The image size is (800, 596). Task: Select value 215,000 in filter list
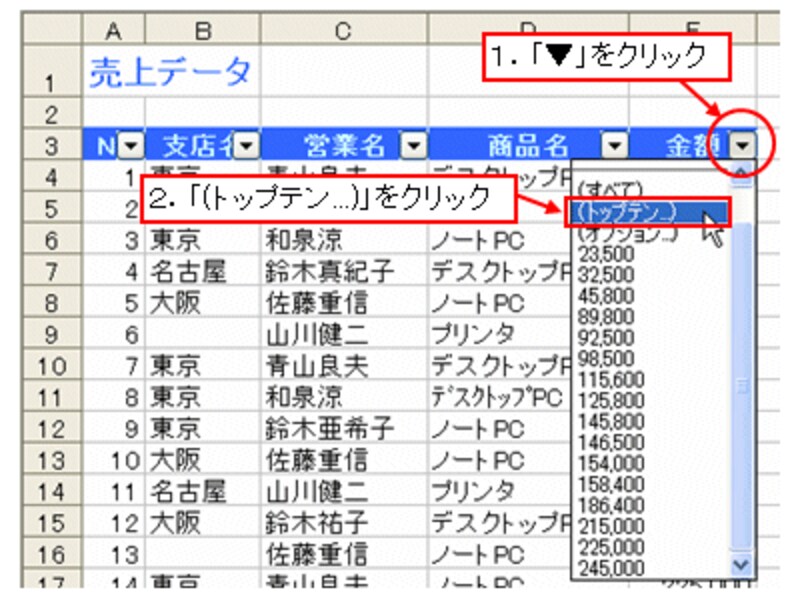coord(611,526)
